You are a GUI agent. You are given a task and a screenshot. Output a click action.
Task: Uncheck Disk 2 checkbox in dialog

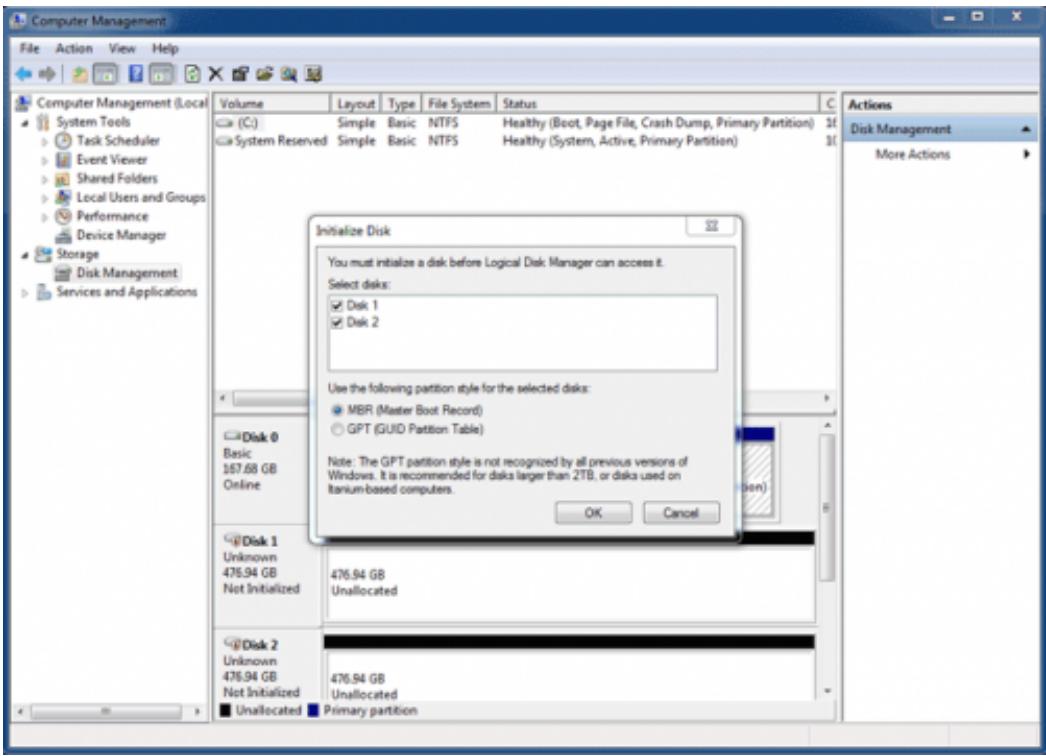click(x=337, y=323)
